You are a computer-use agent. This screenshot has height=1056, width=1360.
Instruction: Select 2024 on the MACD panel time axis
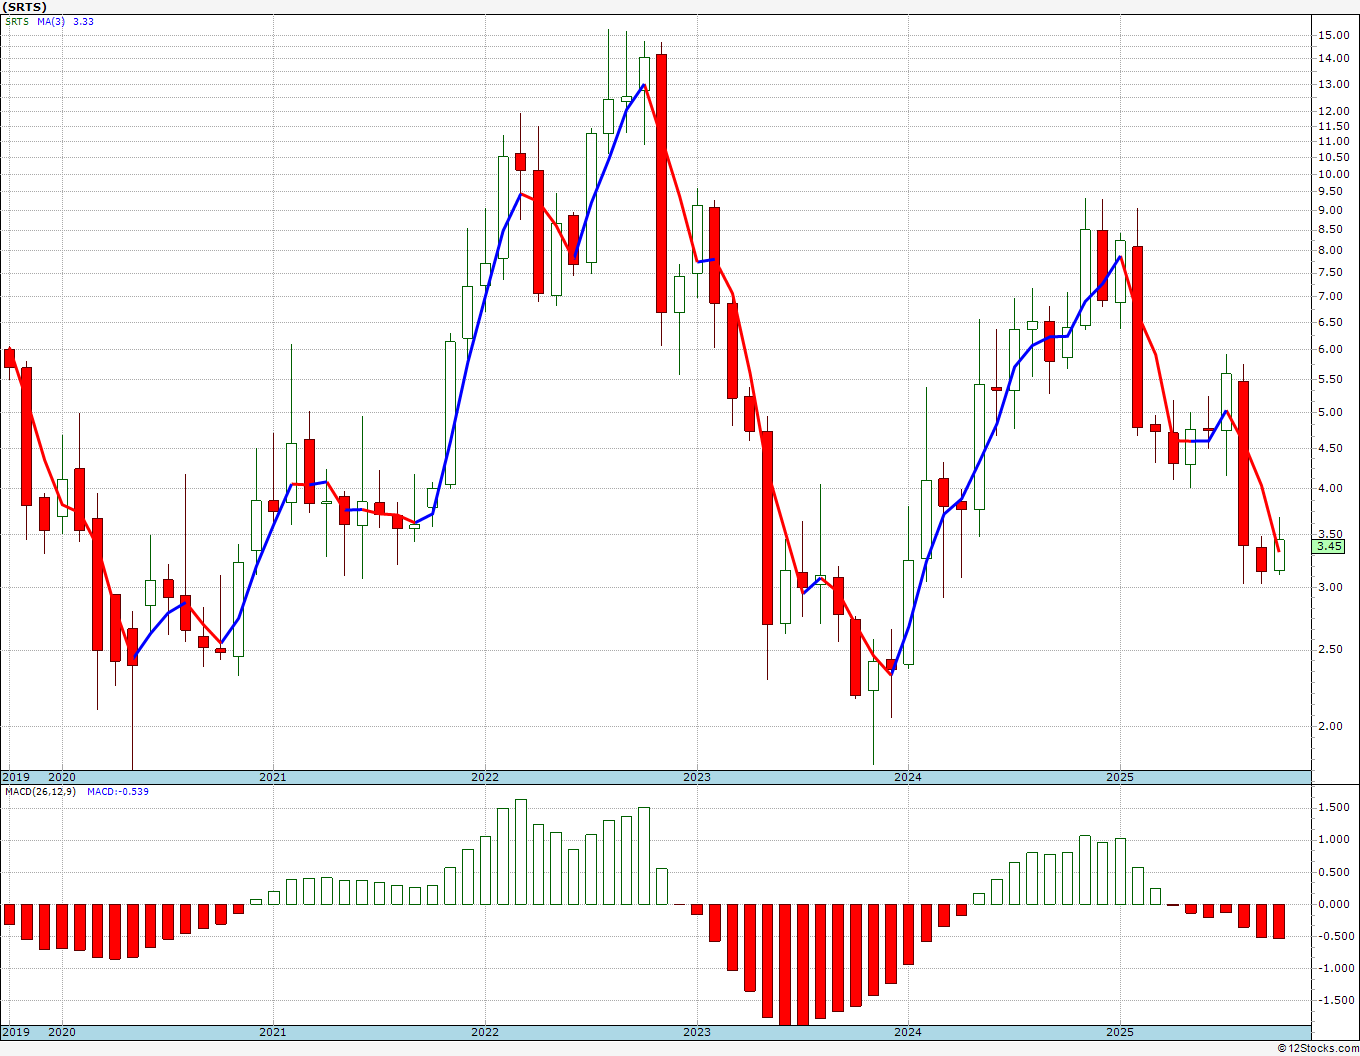click(907, 1032)
